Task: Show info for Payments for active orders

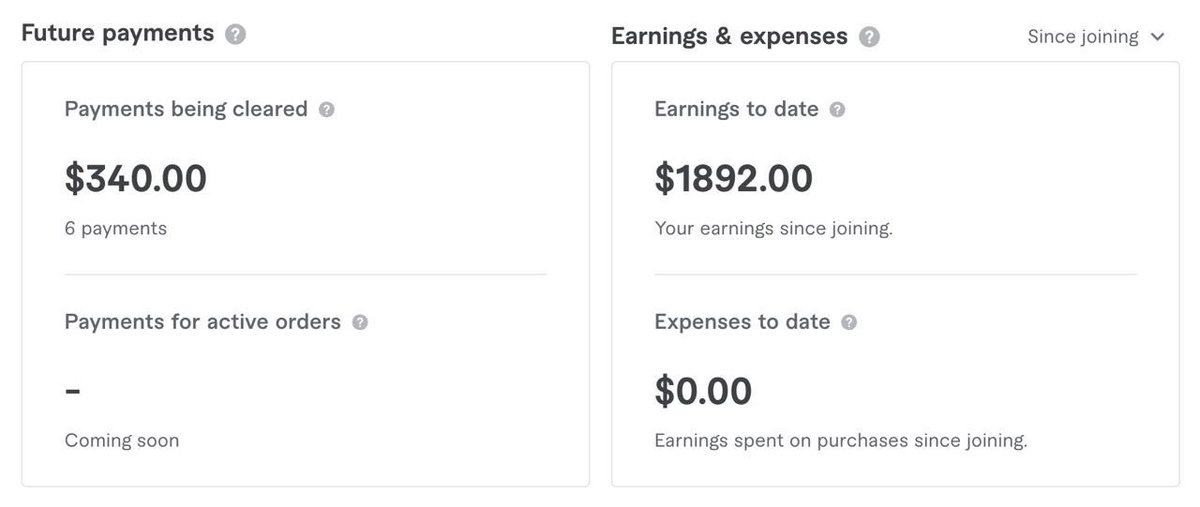Action: click(360, 323)
